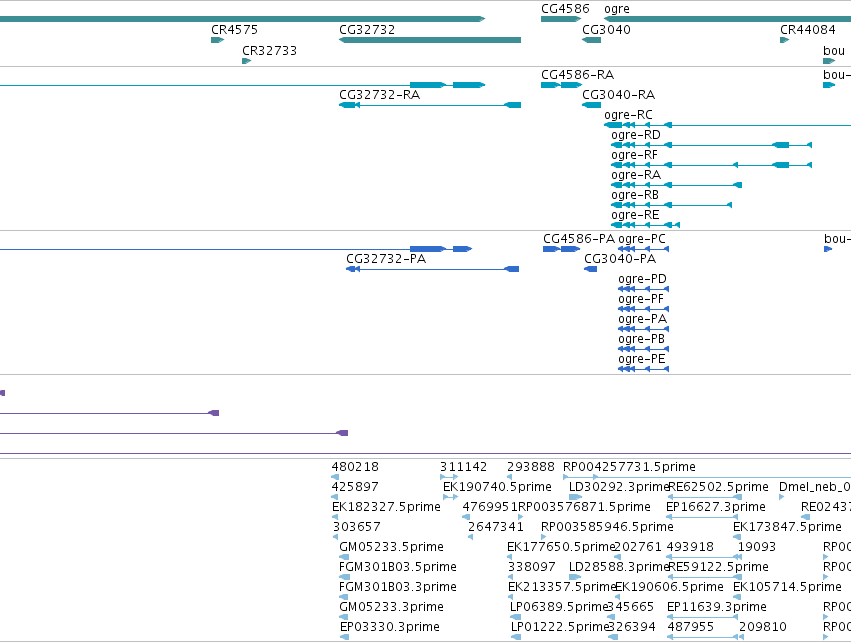Screen dimensions: 851x642
Task: Click EST 425897
Action: pyautogui.click(x=355, y=487)
